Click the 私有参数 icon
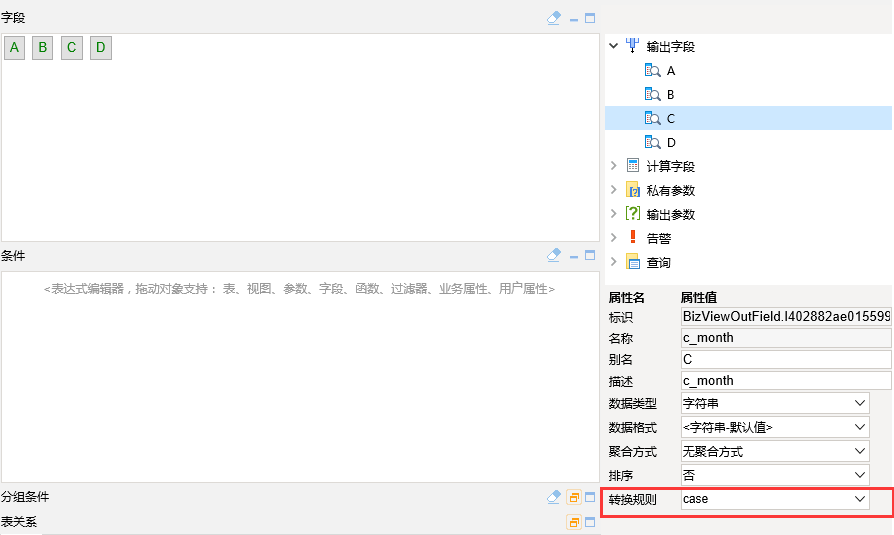894x535 pixels. point(633,189)
